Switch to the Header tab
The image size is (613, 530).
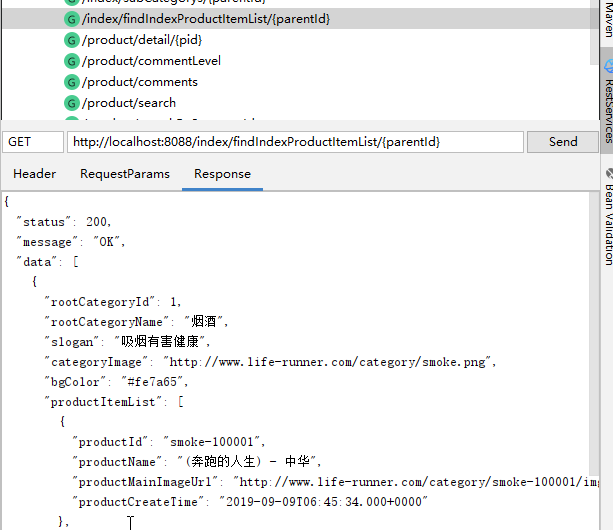point(34,174)
